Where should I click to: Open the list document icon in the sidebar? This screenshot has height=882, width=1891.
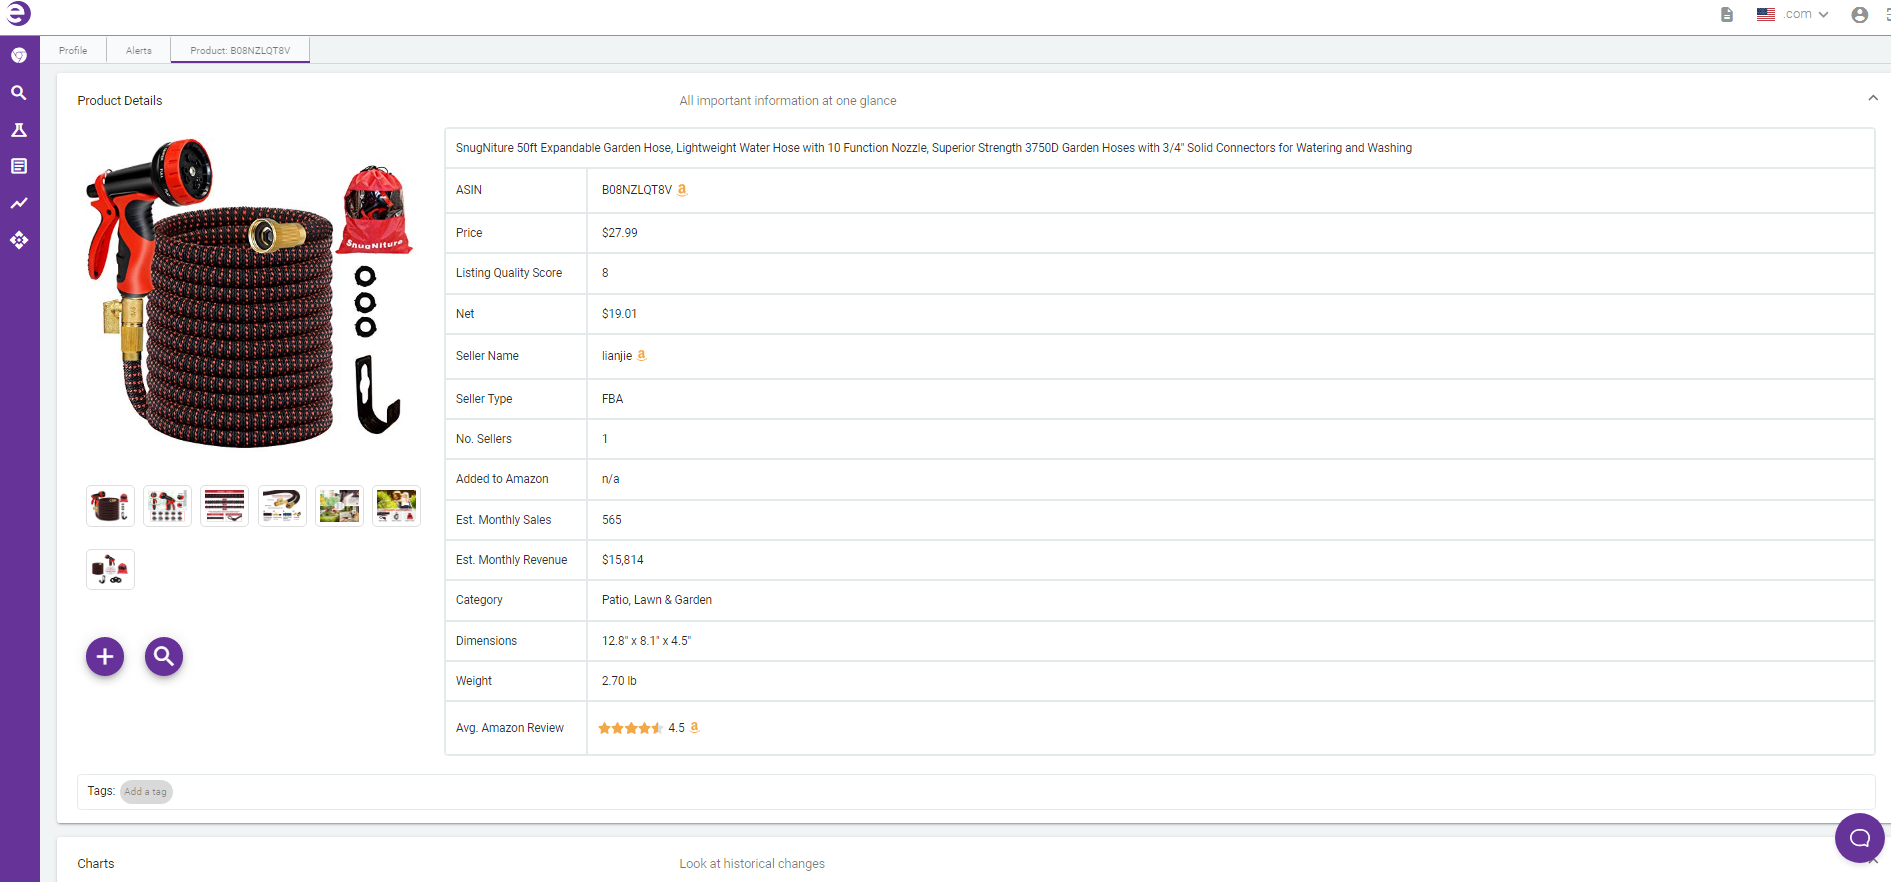[x=19, y=166]
